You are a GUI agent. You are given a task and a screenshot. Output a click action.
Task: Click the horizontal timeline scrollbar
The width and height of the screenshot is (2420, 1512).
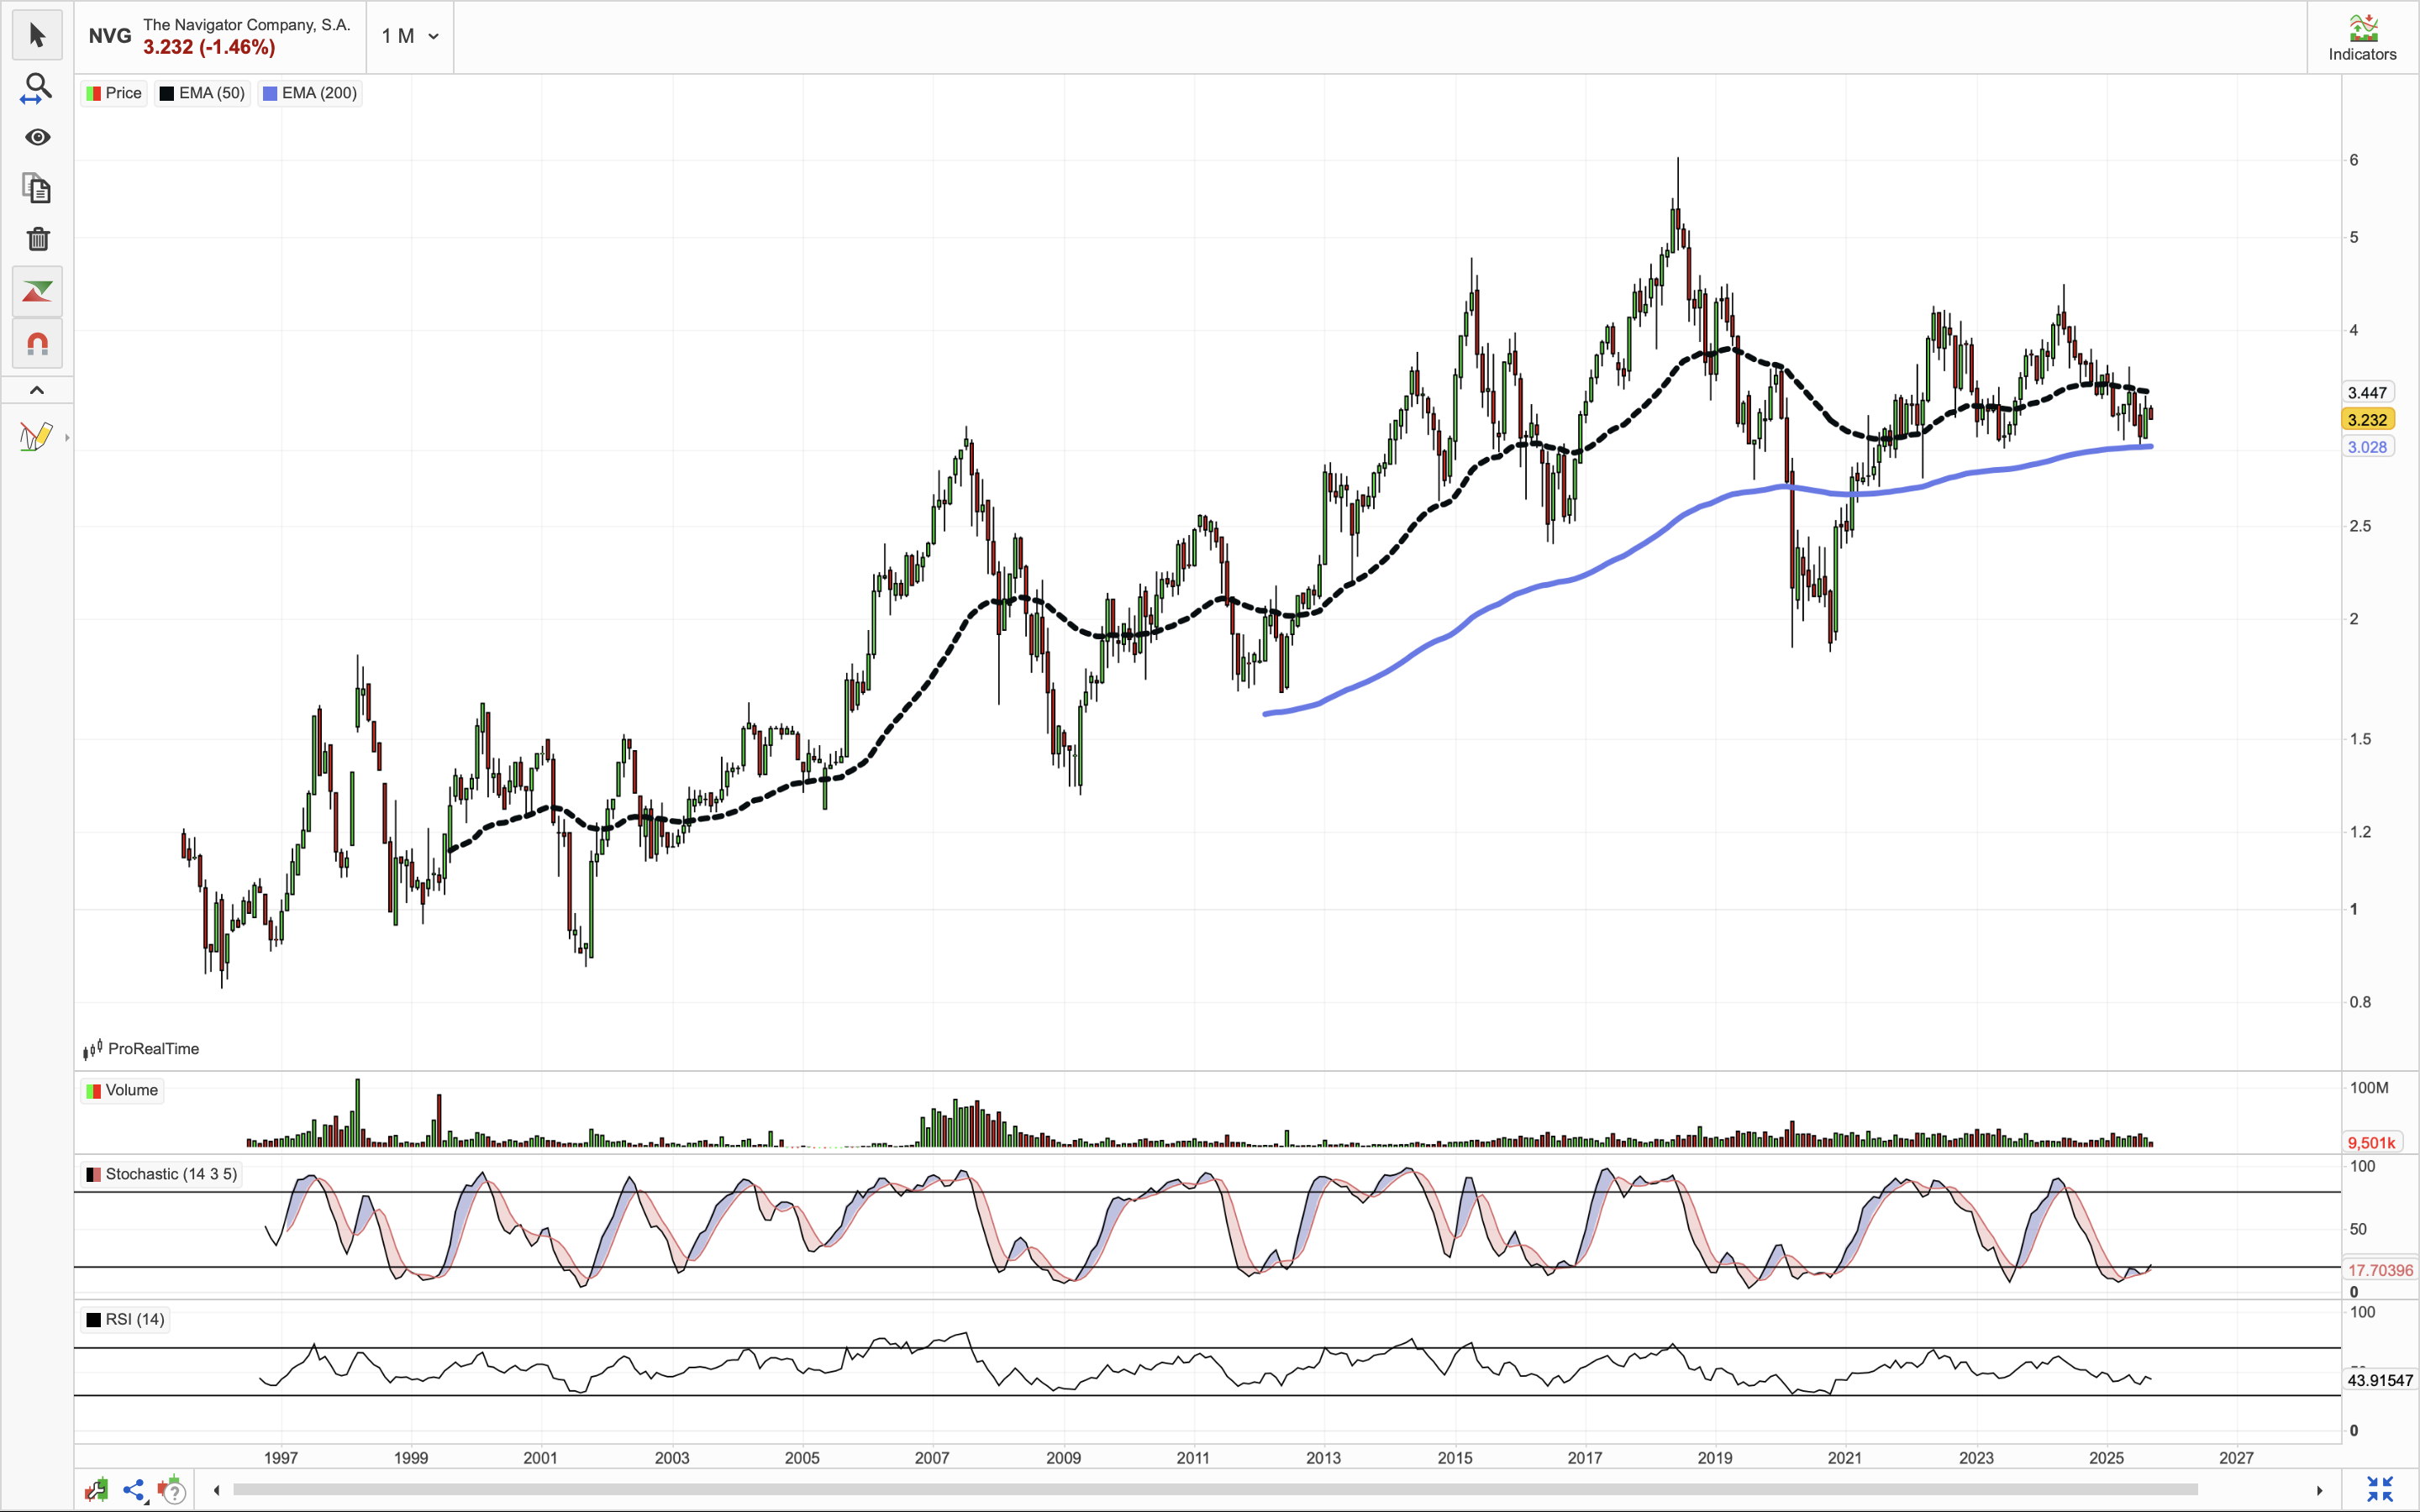point(1214,1490)
